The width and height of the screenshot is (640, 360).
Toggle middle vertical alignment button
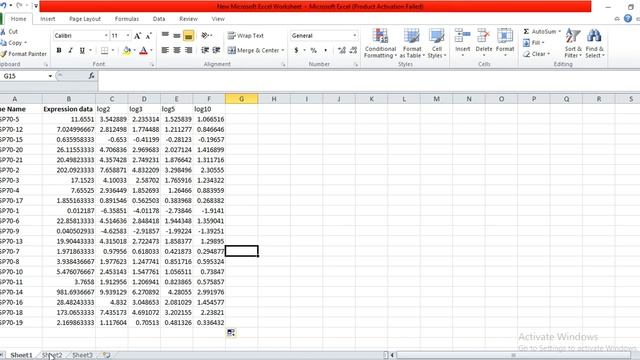coord(177,36)
